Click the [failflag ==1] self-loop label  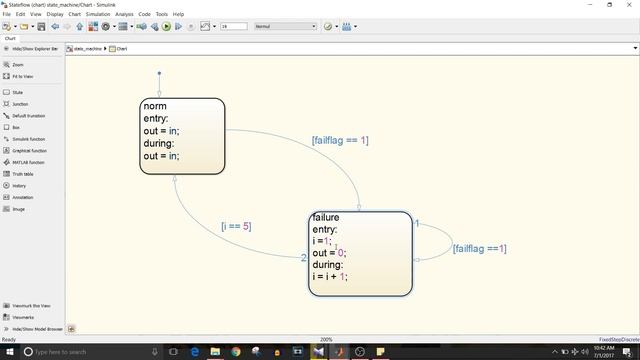480,249
